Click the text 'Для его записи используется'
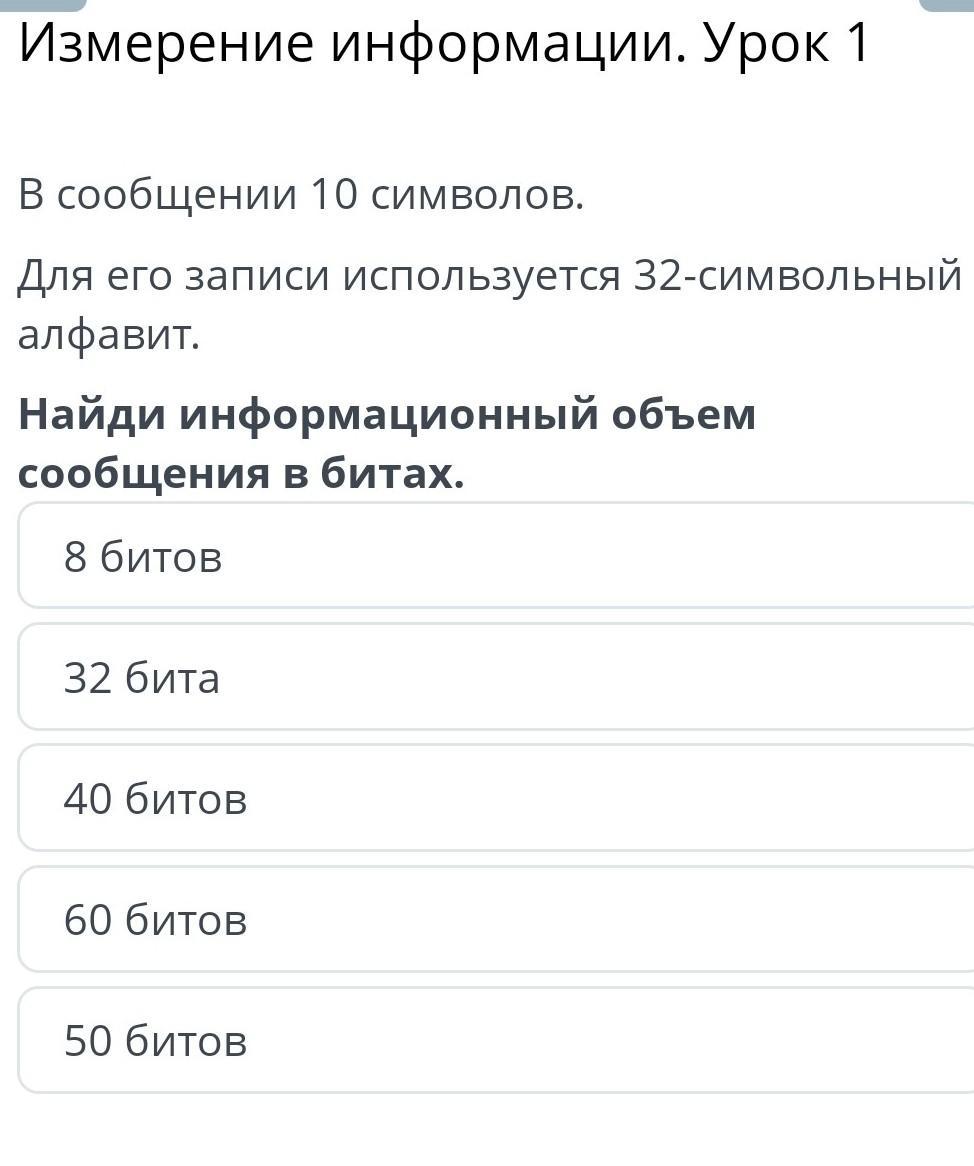This screenshot has height=1166, width=974. click(318, 276)
